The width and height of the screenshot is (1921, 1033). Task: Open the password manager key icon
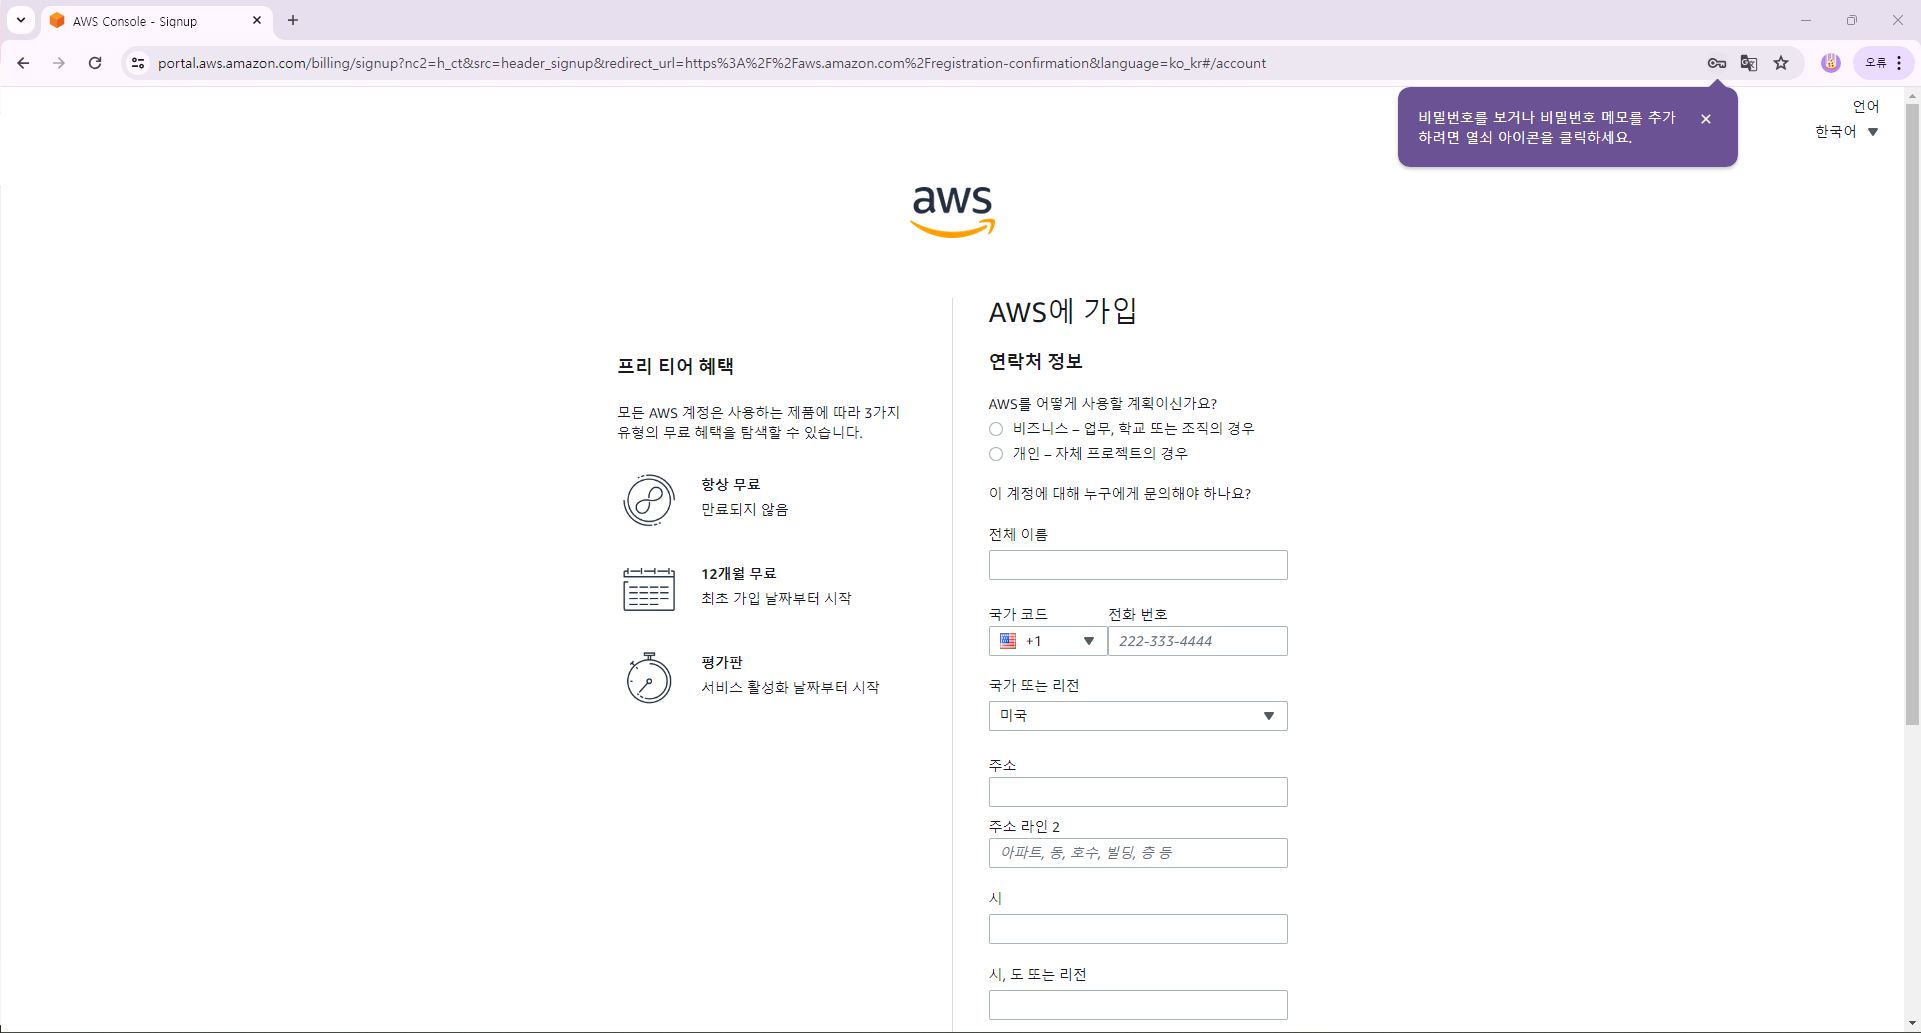[x=1717, y=63]
